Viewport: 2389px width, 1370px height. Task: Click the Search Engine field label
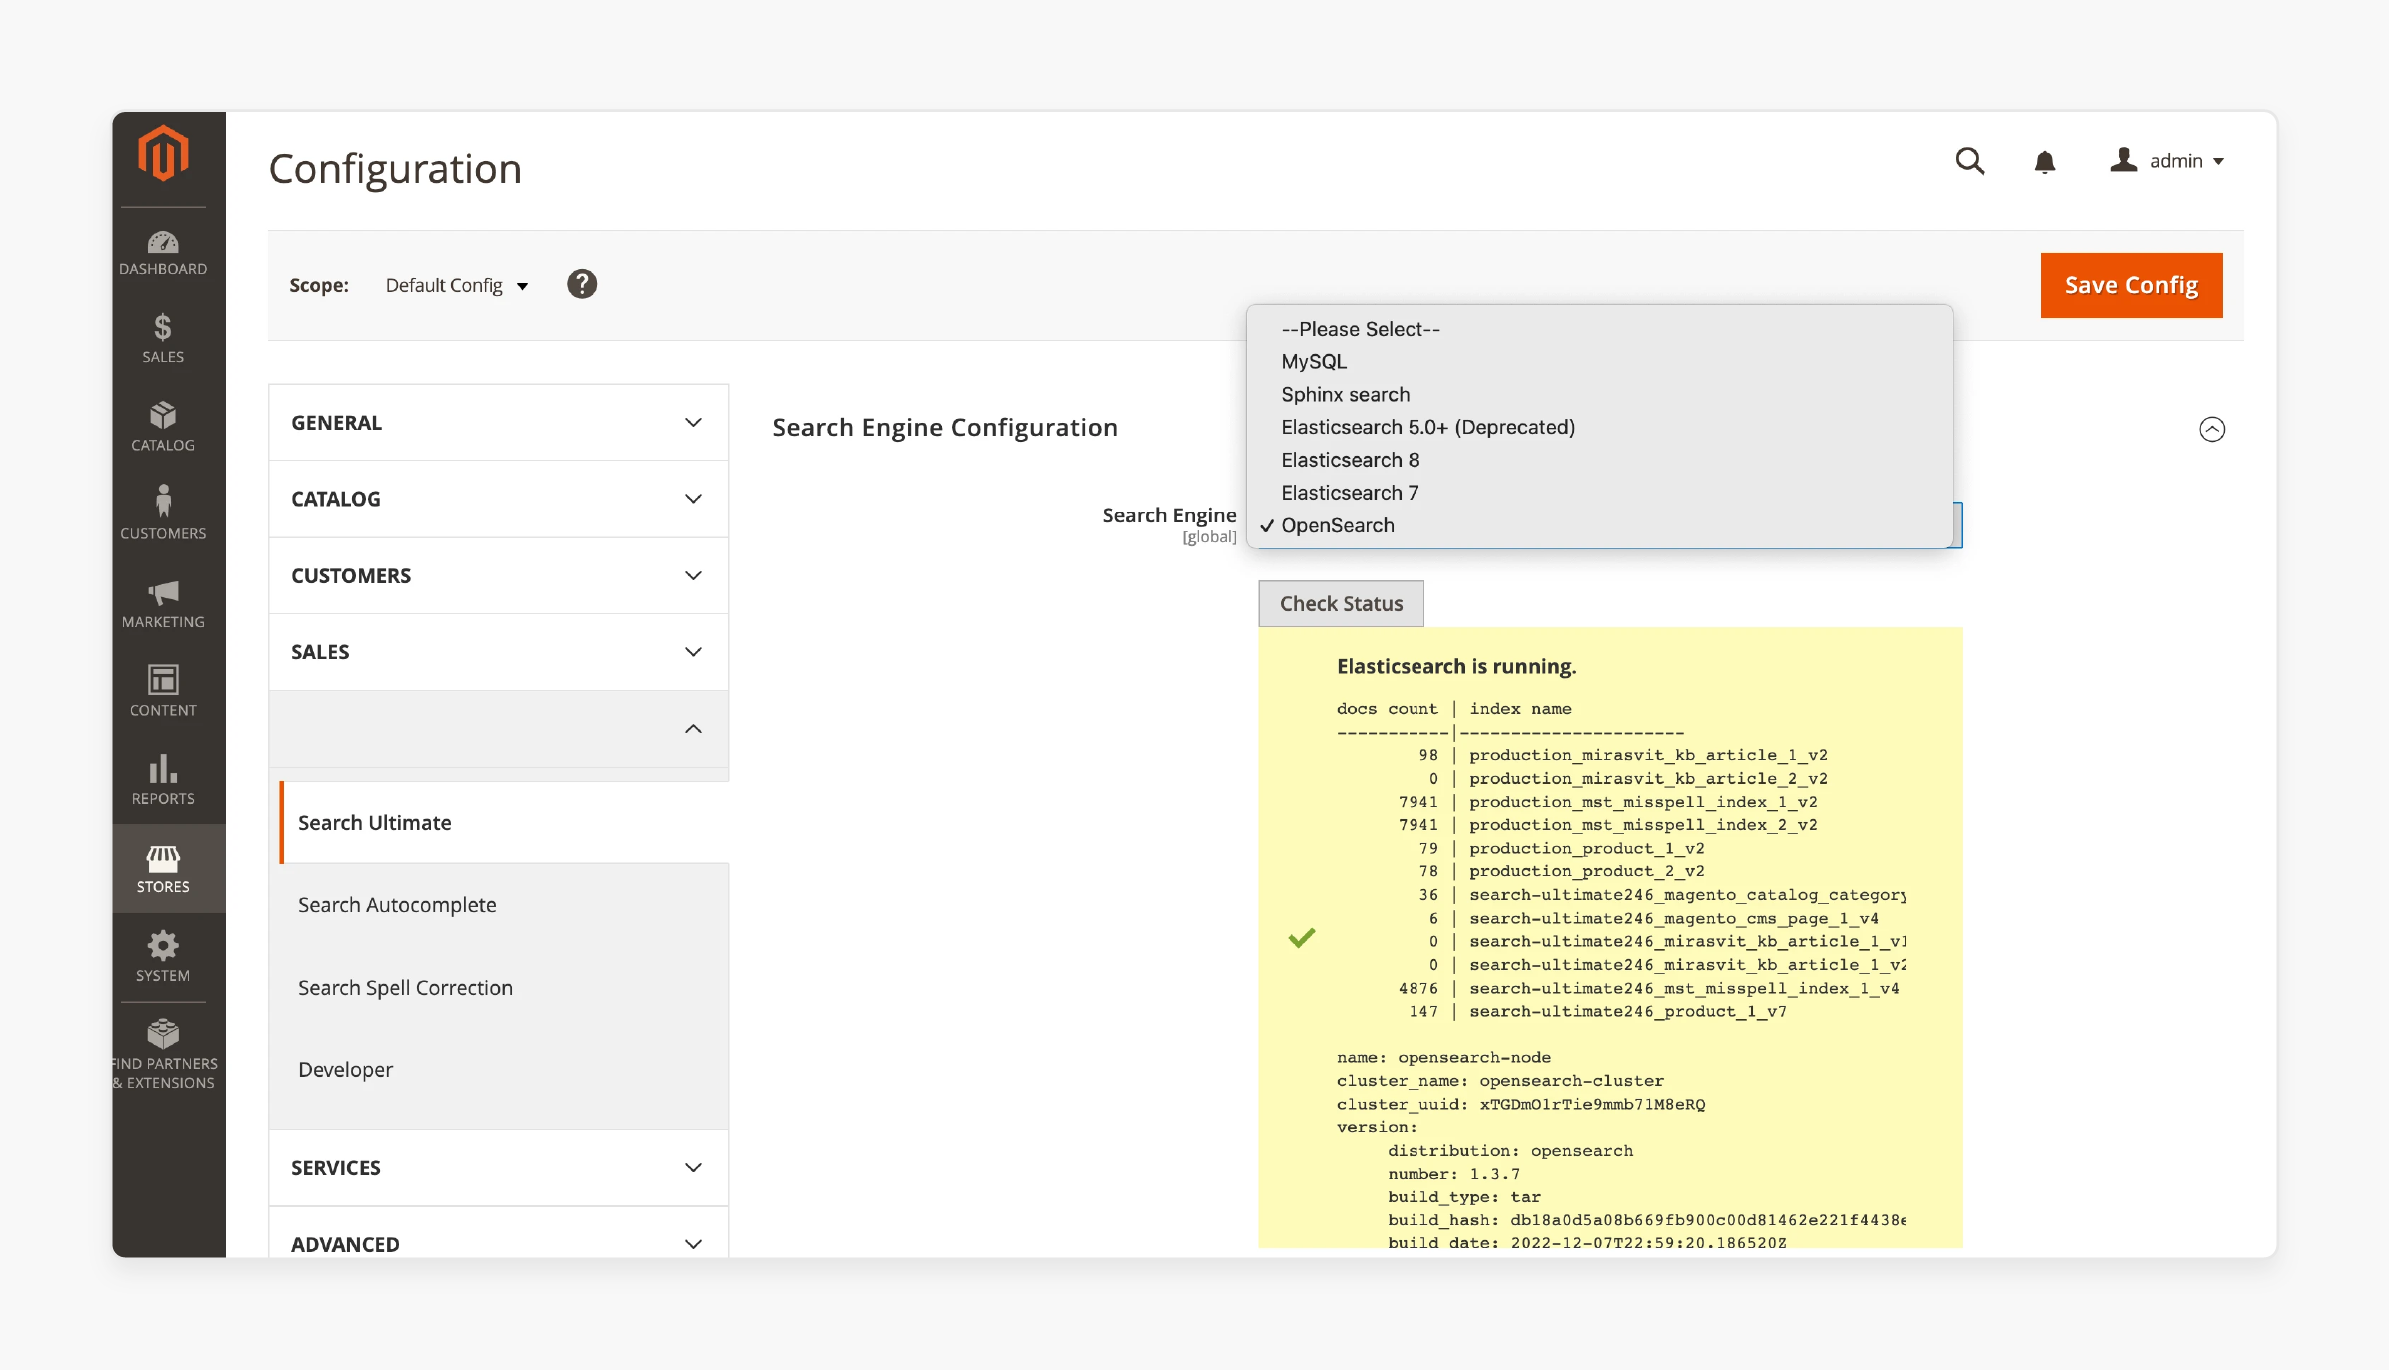pyautogui.click(x=1169, y=515)
